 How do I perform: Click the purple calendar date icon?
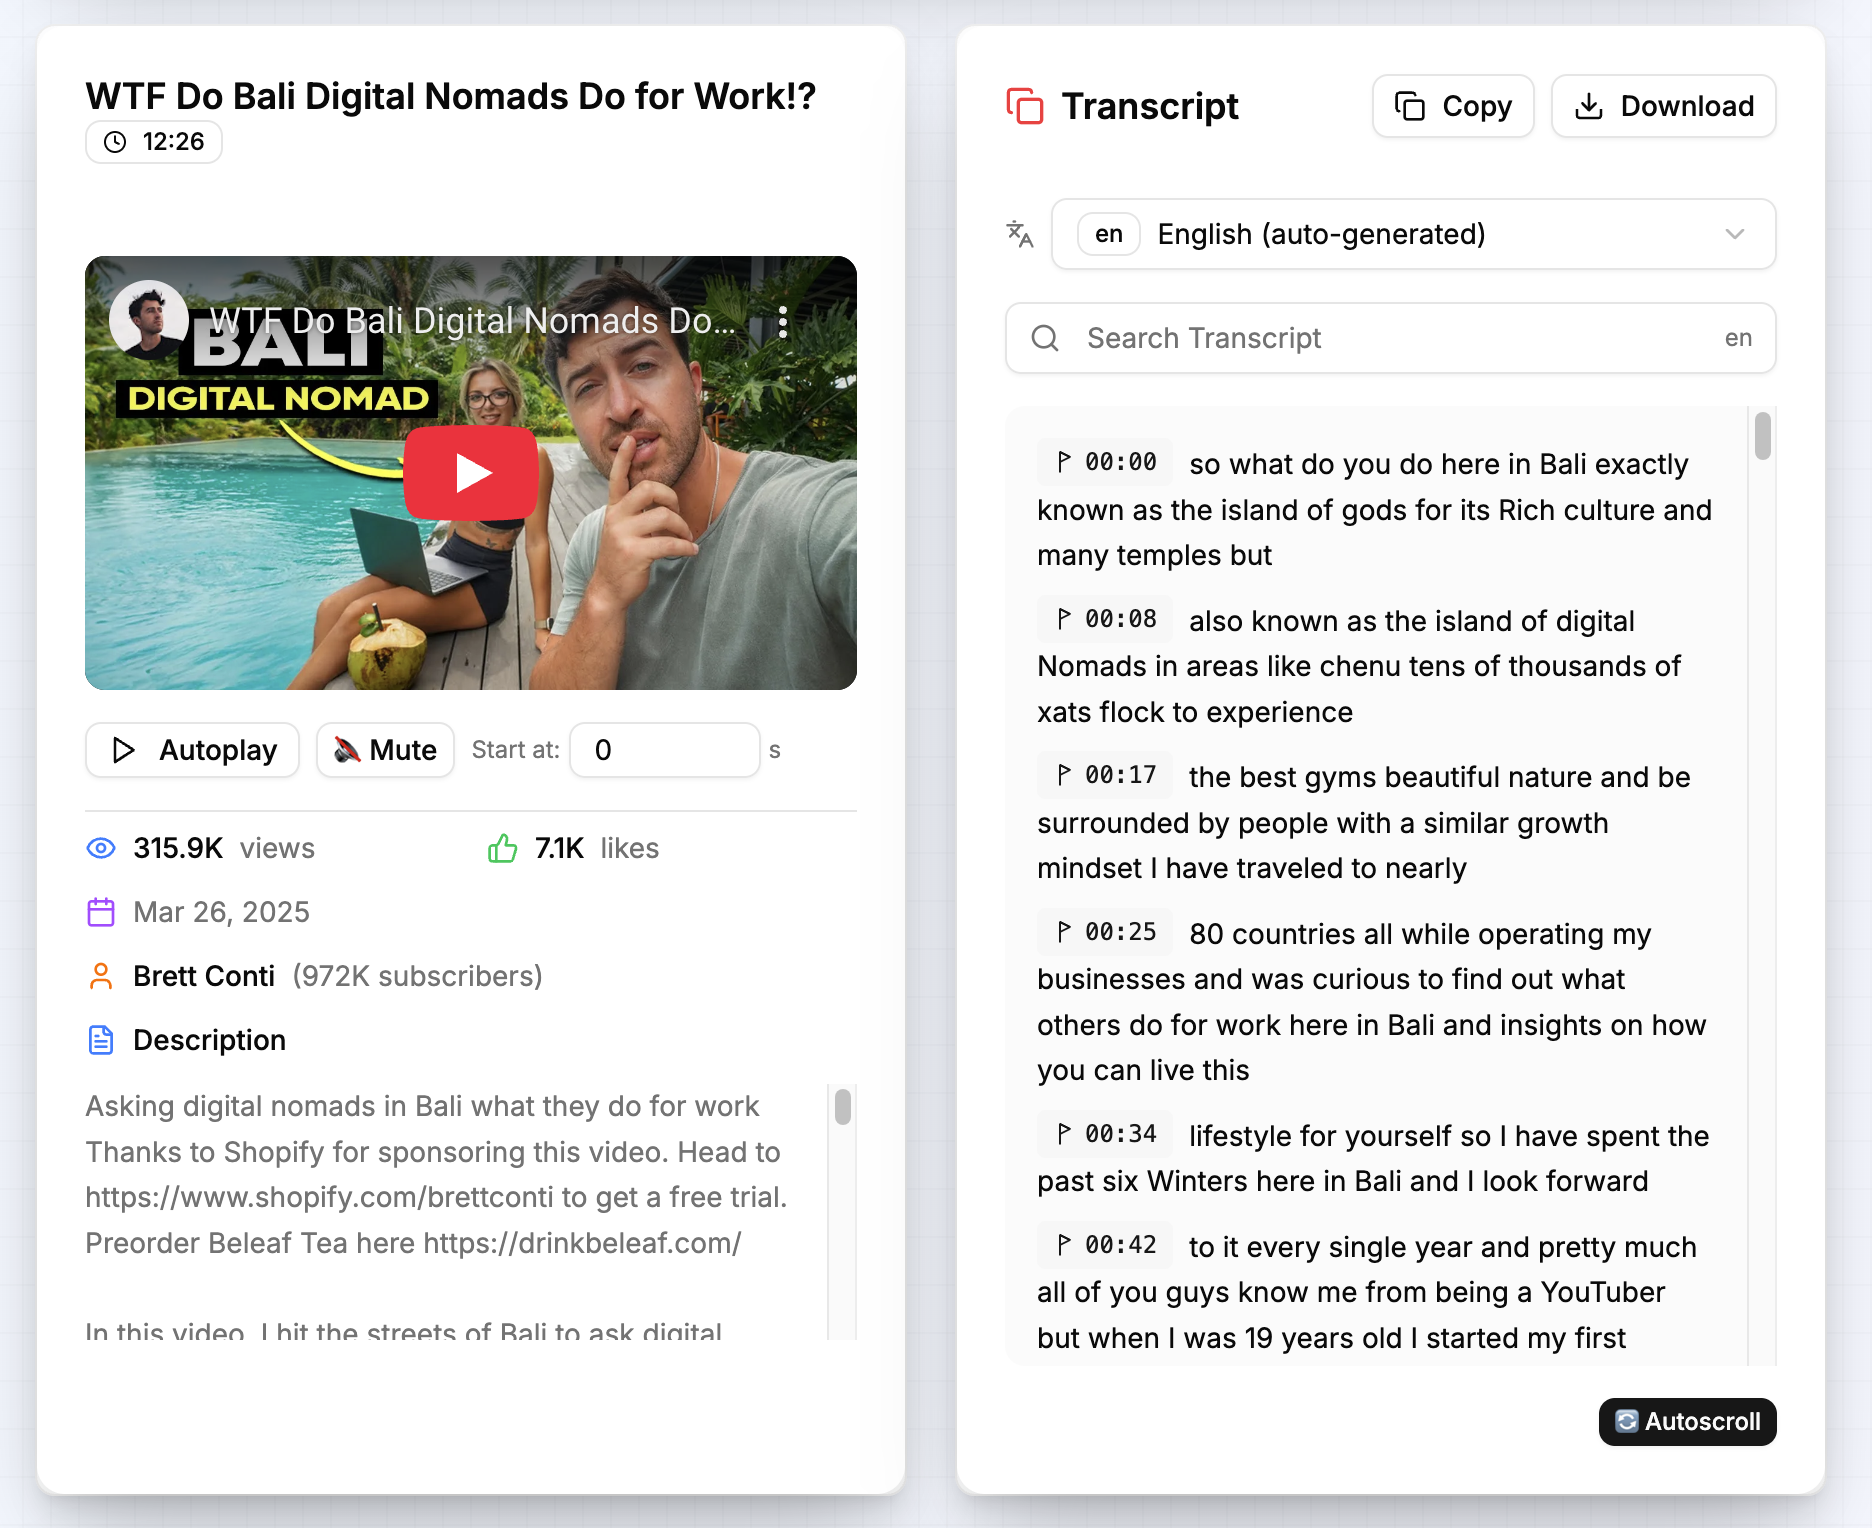[x=101, y=913]
